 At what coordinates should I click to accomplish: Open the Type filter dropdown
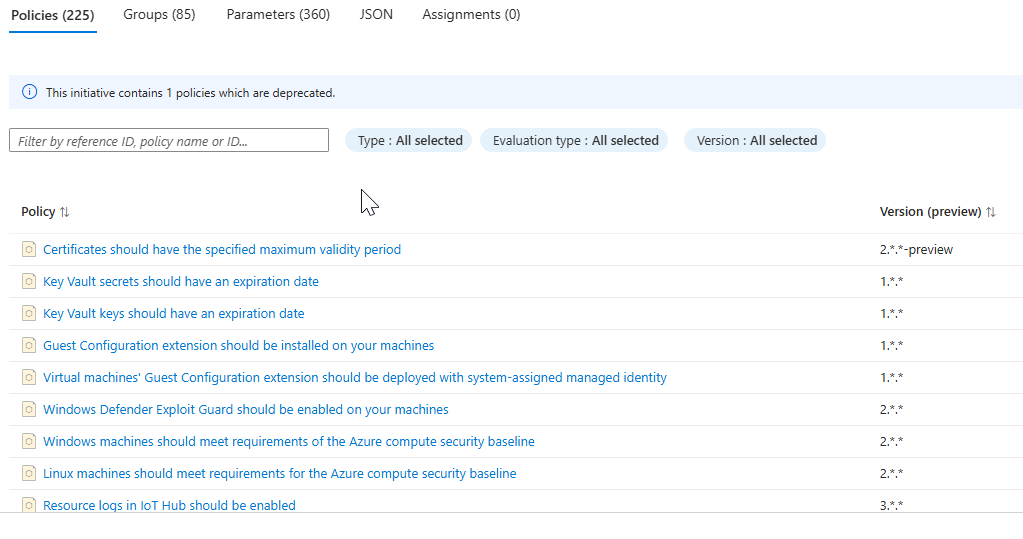point(410,141)
